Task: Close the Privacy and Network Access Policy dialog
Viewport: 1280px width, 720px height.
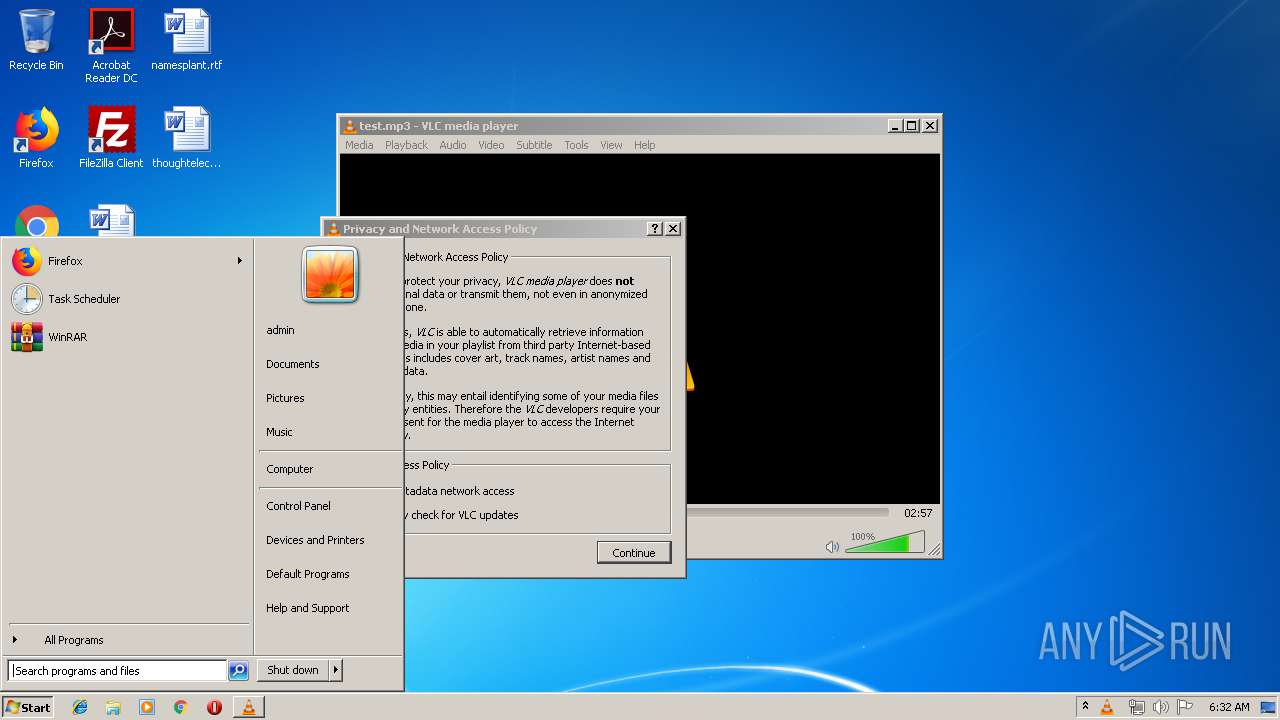Action: click(673, 229)
